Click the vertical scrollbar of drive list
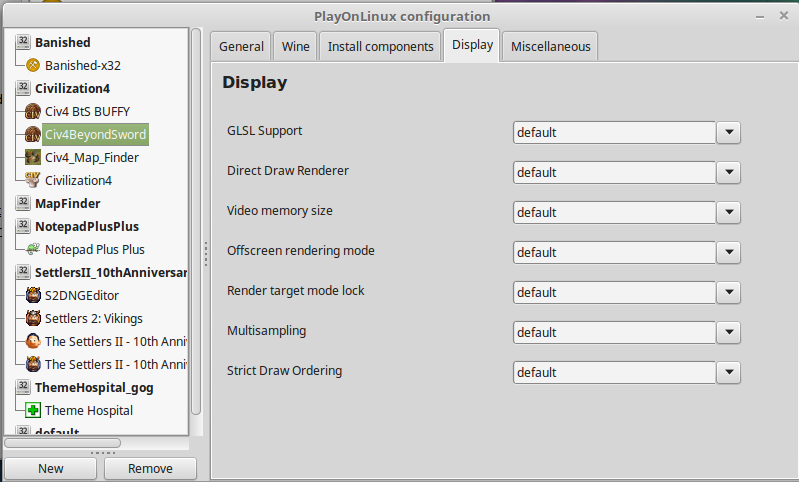Screen dimensions: 799x482 [196, 222]
